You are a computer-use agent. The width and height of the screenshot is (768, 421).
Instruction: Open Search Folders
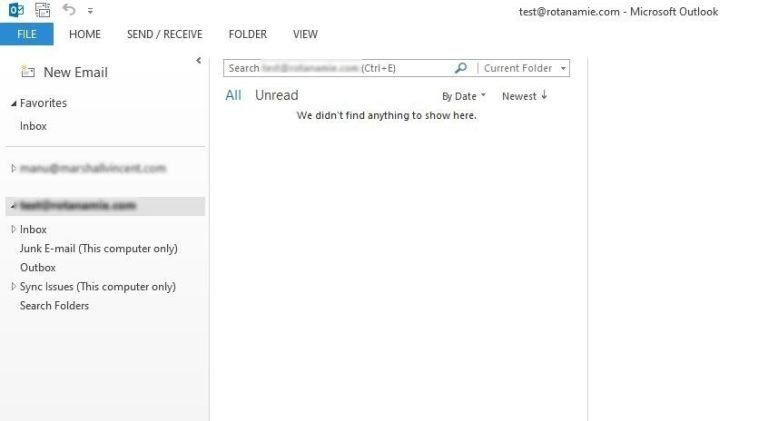tap(54, 306)
